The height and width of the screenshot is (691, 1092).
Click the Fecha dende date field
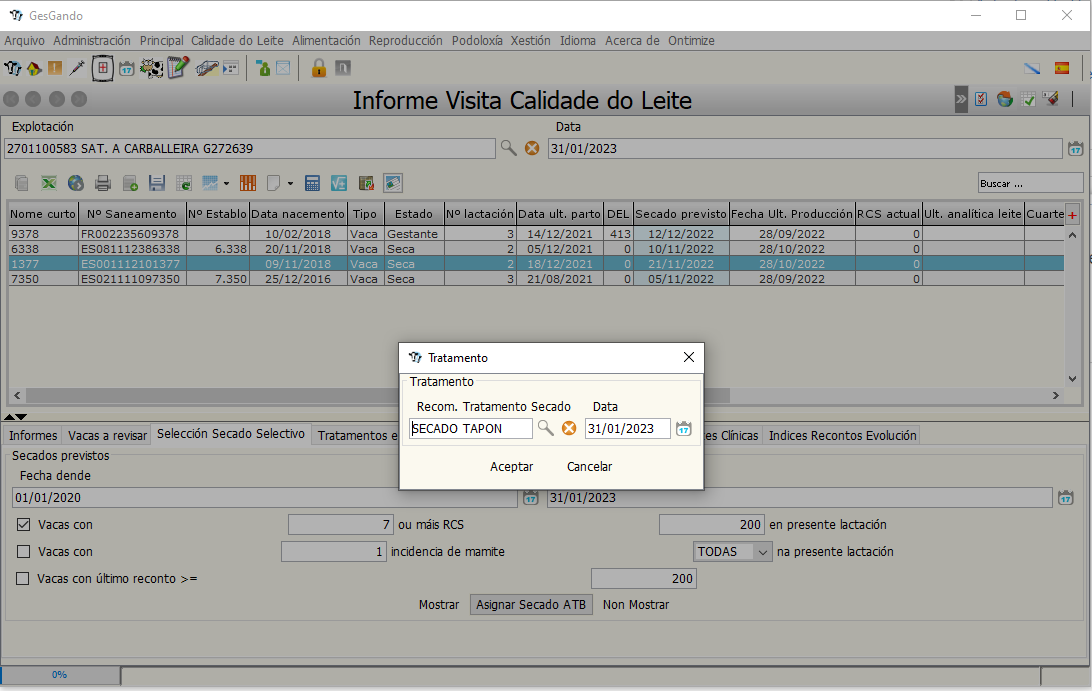tap(265, 497)
